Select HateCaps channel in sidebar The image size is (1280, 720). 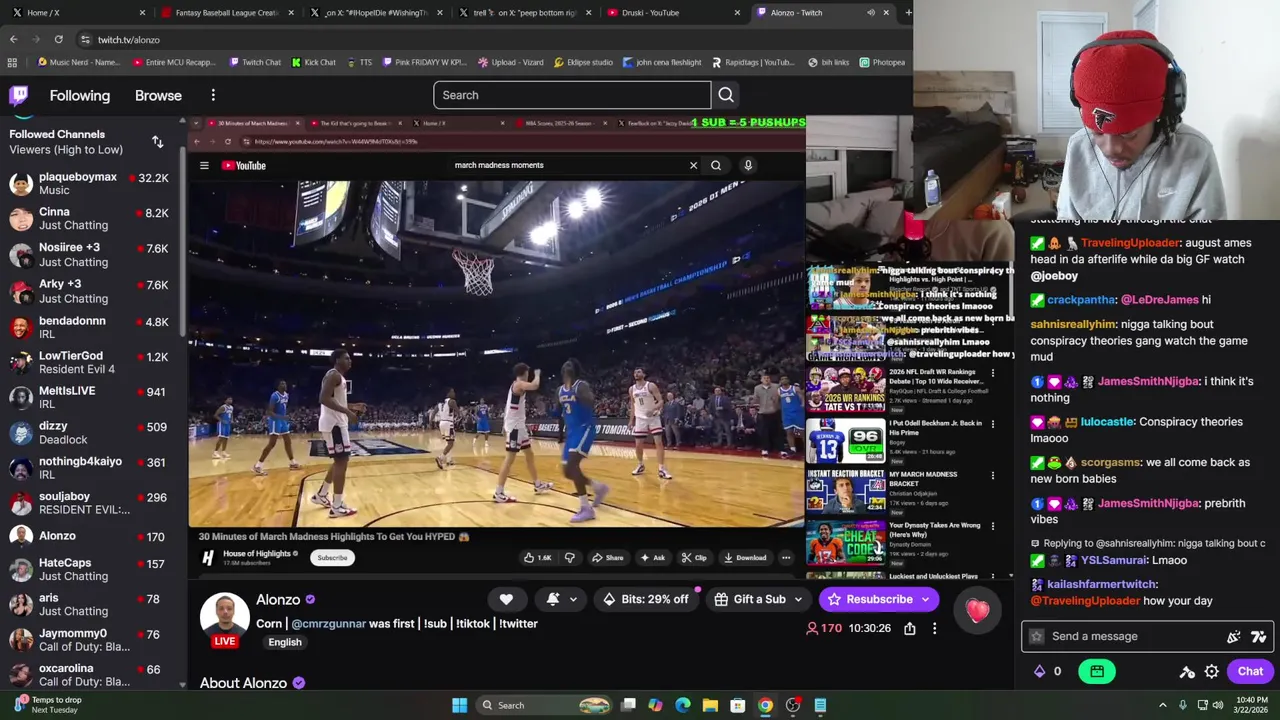click(92, 569)
